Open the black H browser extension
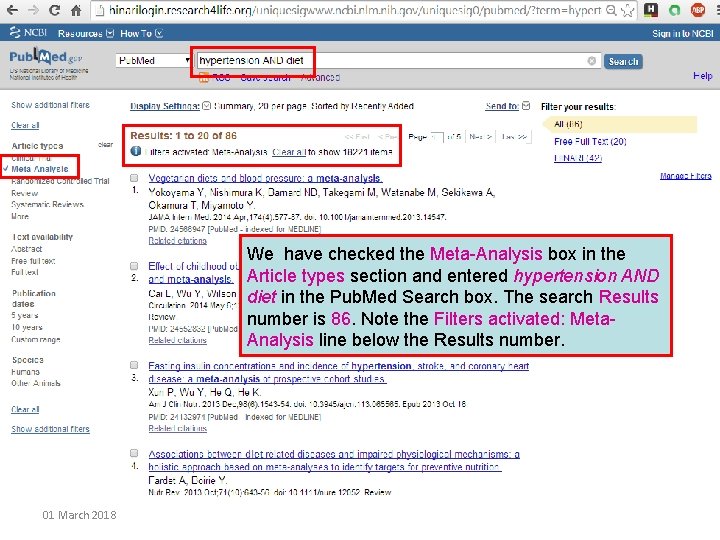 [651, 10]
